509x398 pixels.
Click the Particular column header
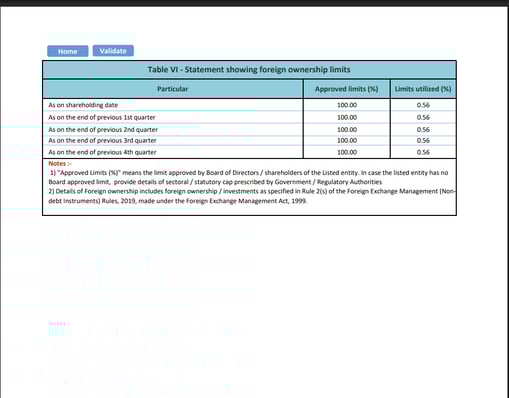coord(173,89)
